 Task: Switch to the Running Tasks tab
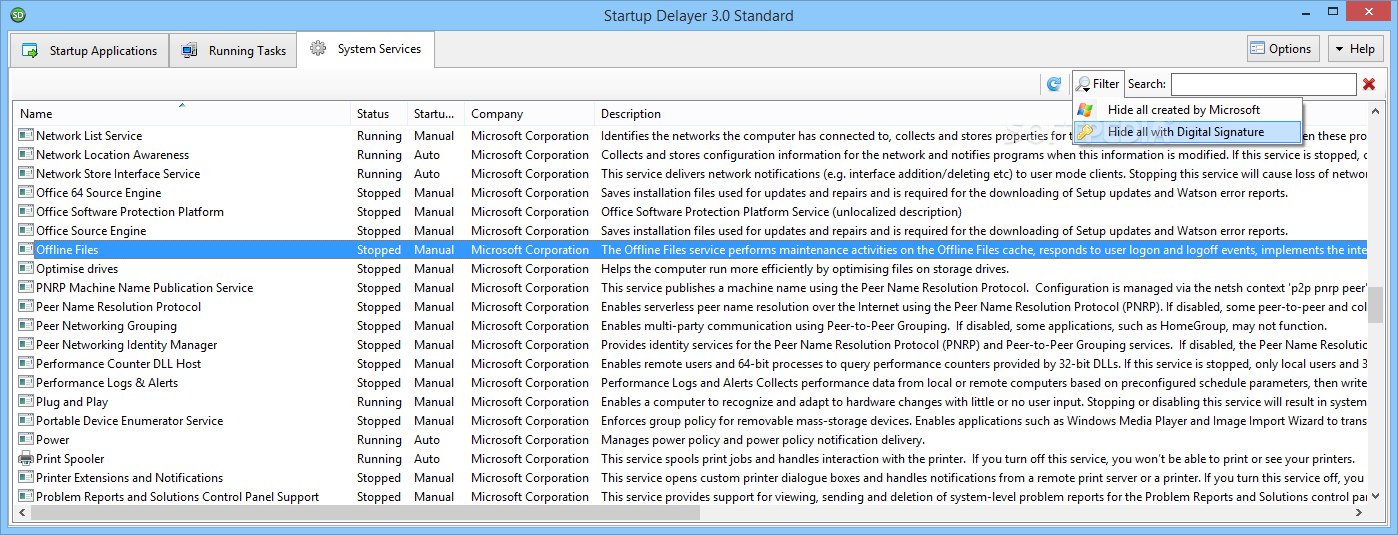pos(234,51)
